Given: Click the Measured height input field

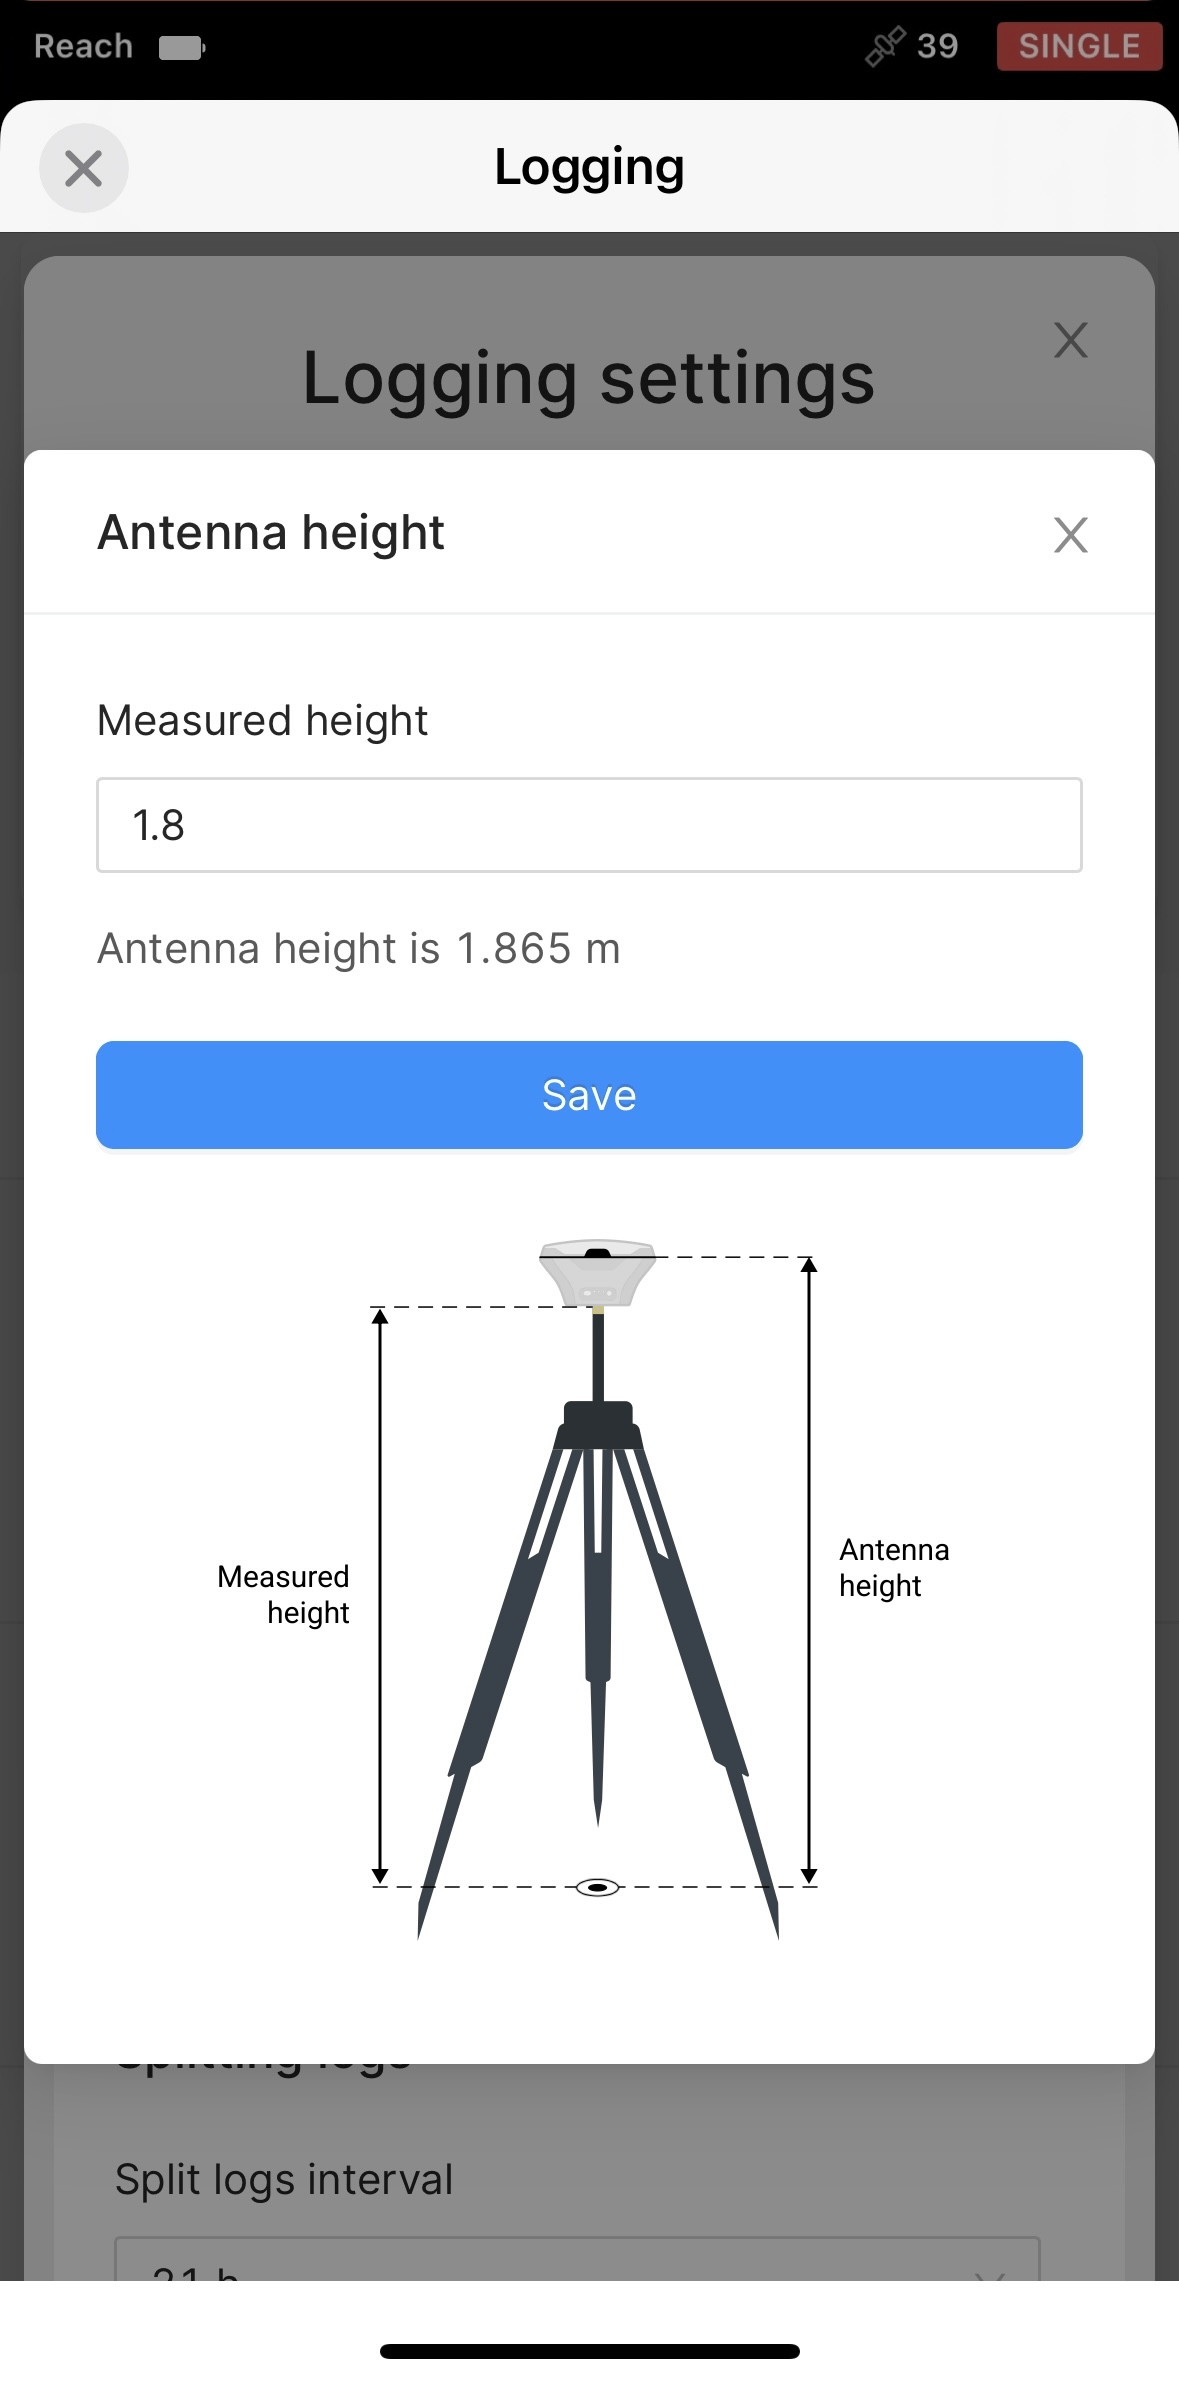Looking at the screenshot, I should click(589, 825).
